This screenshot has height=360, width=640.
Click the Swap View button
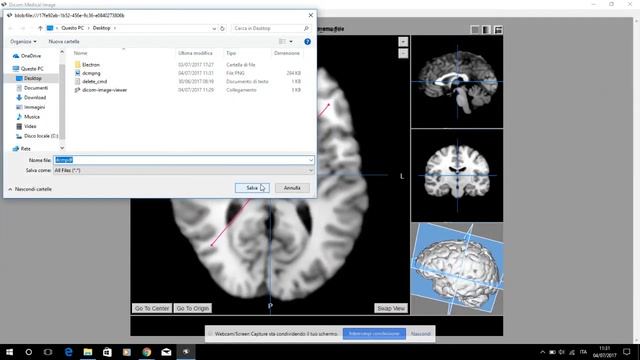pos(391,308)
